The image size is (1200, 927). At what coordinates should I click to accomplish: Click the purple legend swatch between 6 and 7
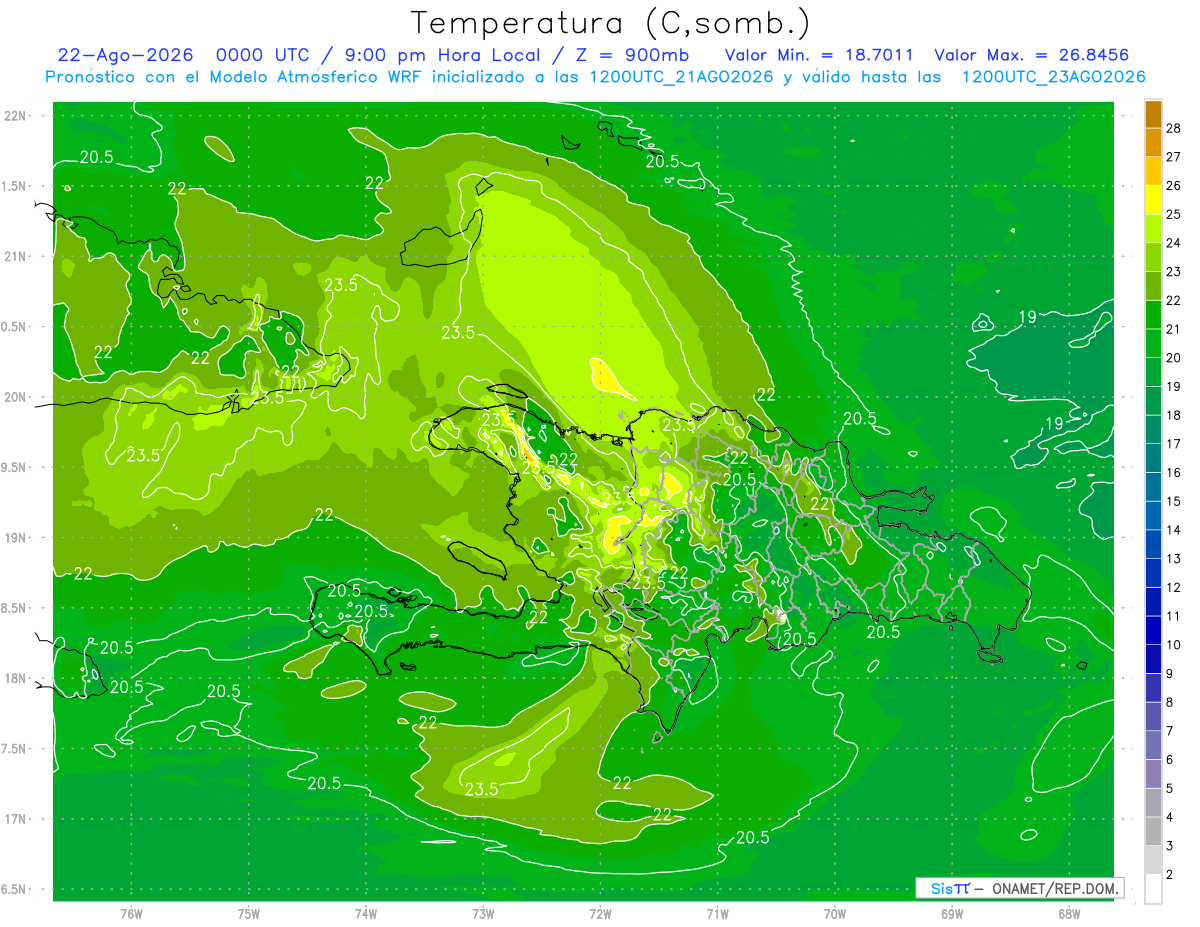pyautogui.click(x=1153, y=745)
